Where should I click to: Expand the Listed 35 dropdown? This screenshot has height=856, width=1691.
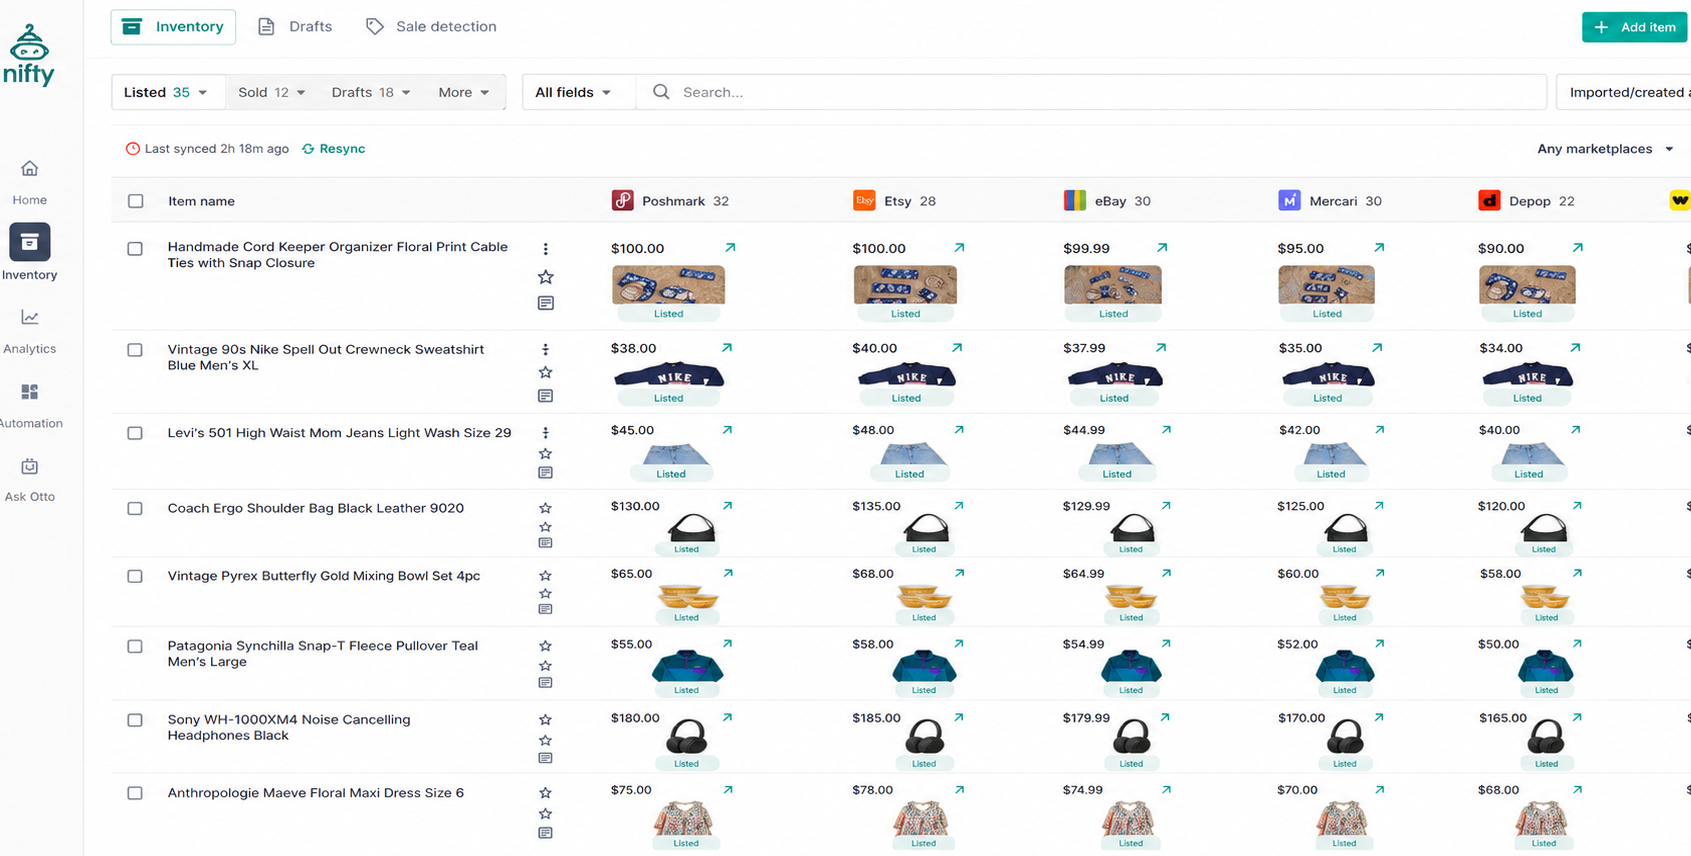click(x=167, y=92)
